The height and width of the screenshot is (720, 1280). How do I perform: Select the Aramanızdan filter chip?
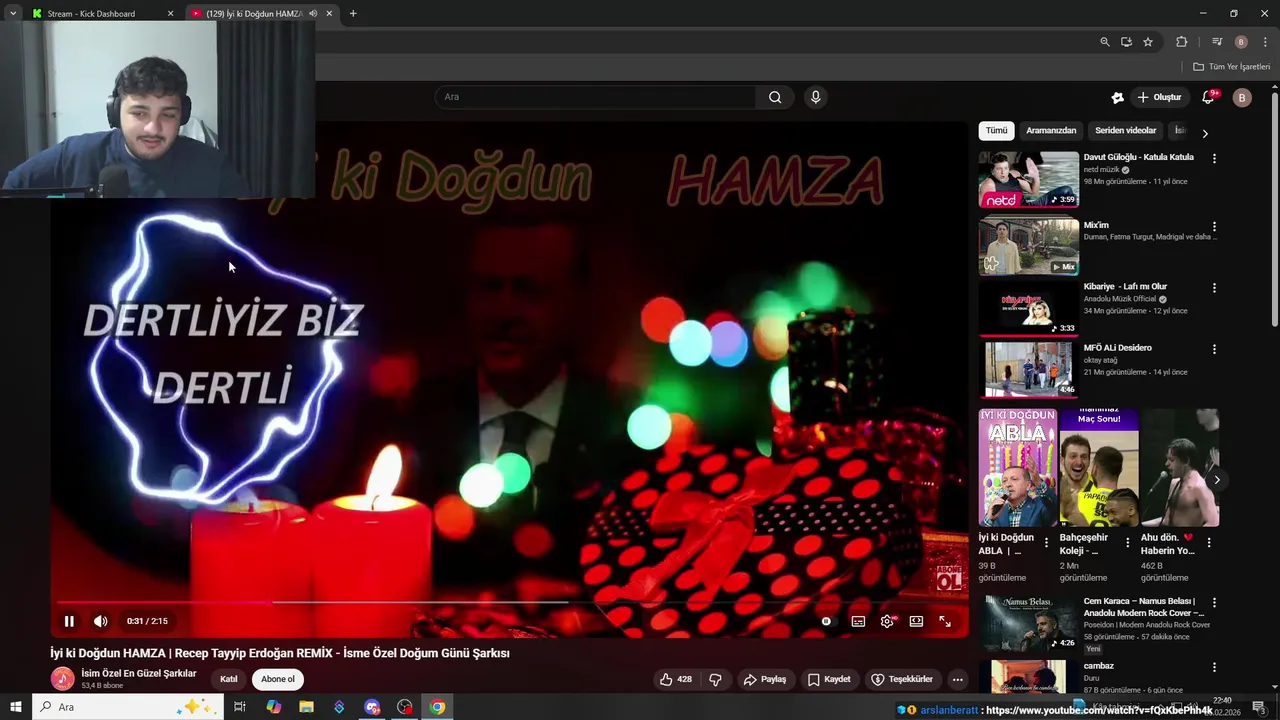pos(1051,131)
